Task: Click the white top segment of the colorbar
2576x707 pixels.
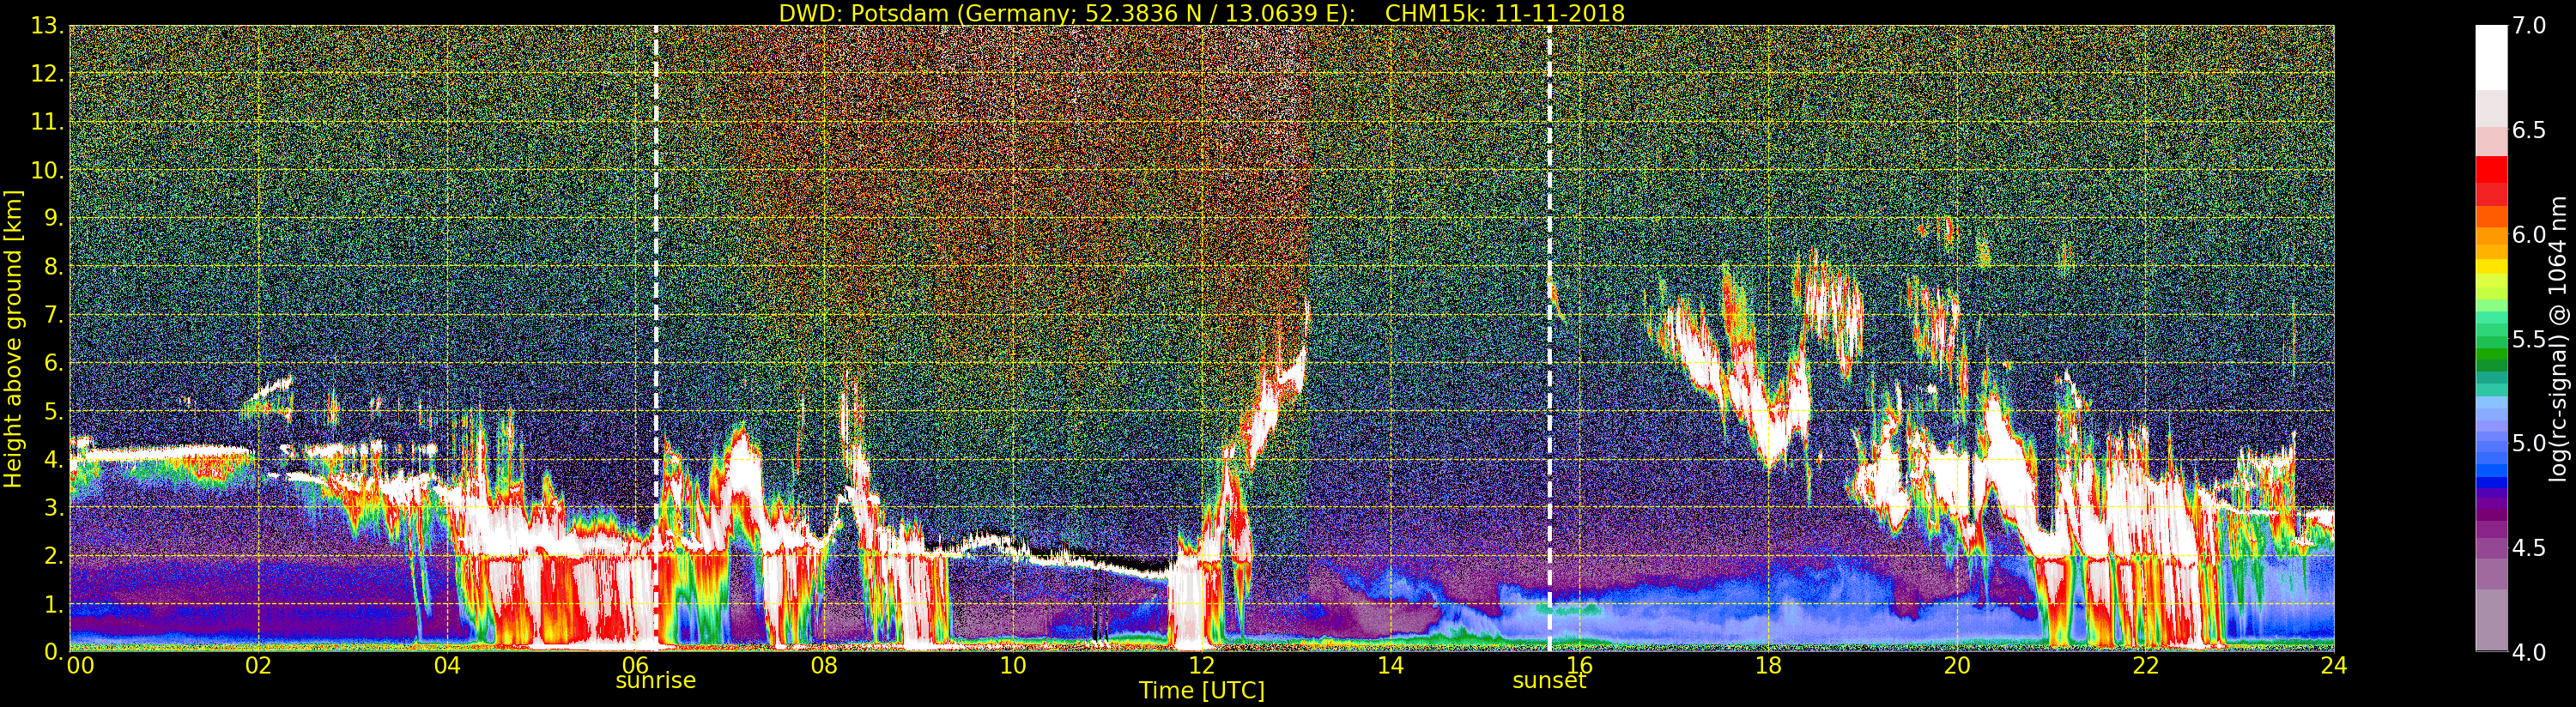Action: click(2491, 57)
